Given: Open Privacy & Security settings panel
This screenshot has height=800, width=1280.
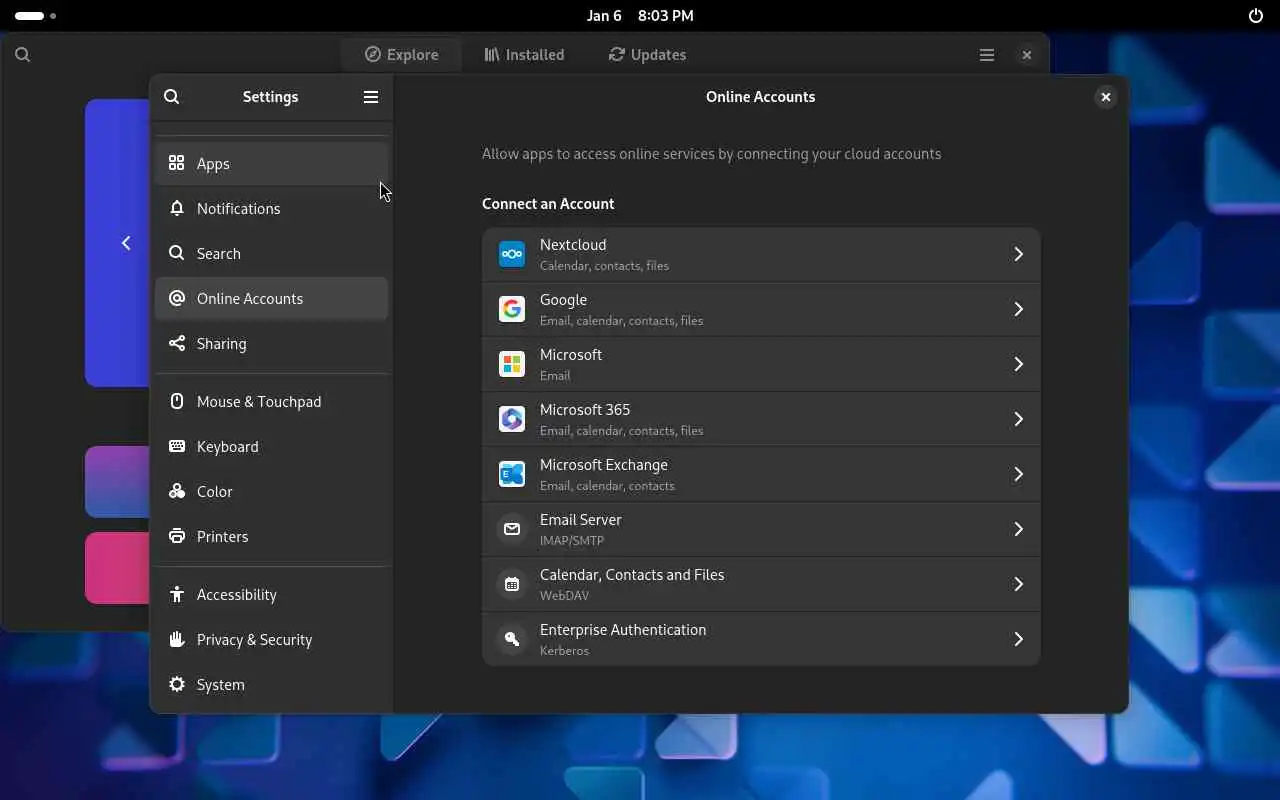Looking at the screenshot, I should click(x=271, y=639).
